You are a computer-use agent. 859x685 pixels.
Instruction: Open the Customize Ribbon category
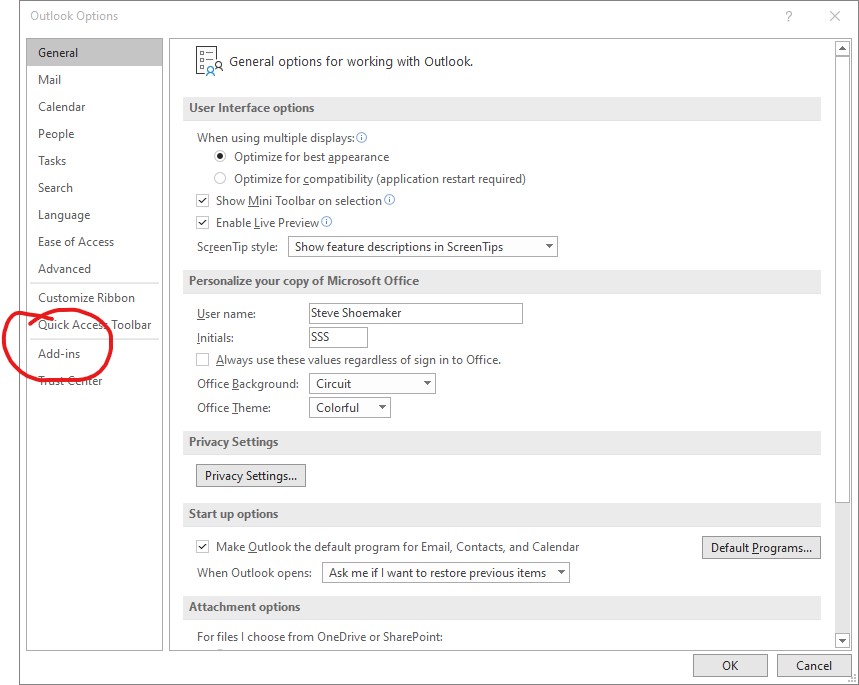point(94,298)
